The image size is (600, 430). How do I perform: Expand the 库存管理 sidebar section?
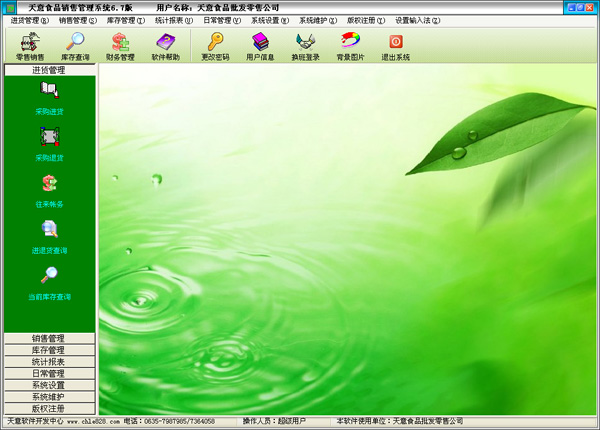49,351
